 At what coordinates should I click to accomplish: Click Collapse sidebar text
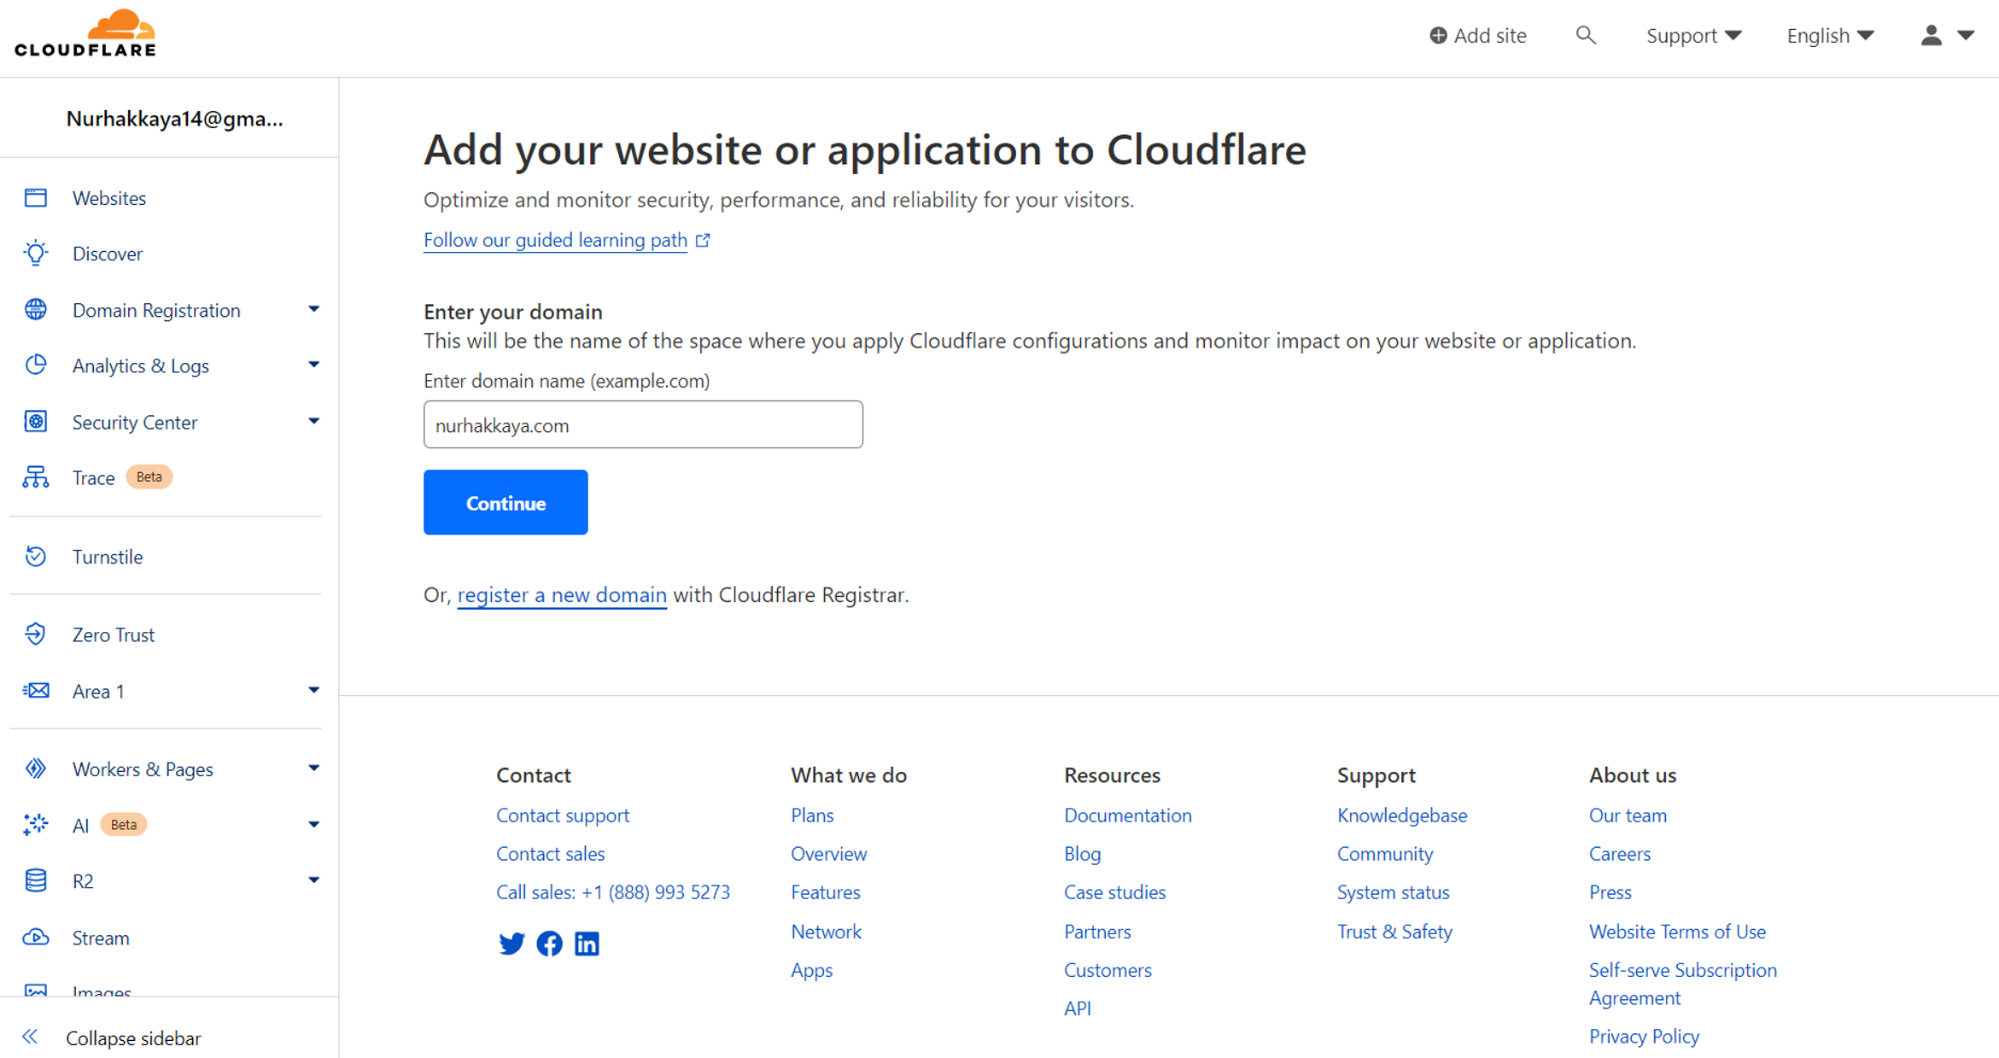pos(134,1038)
